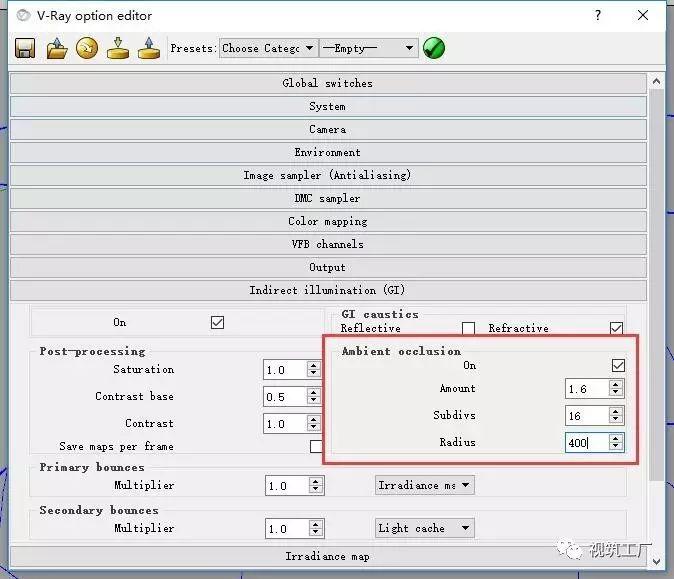Enable Save maps per frame checkbox
Viewport: 674px width, 579px height.
click(316, 446)
